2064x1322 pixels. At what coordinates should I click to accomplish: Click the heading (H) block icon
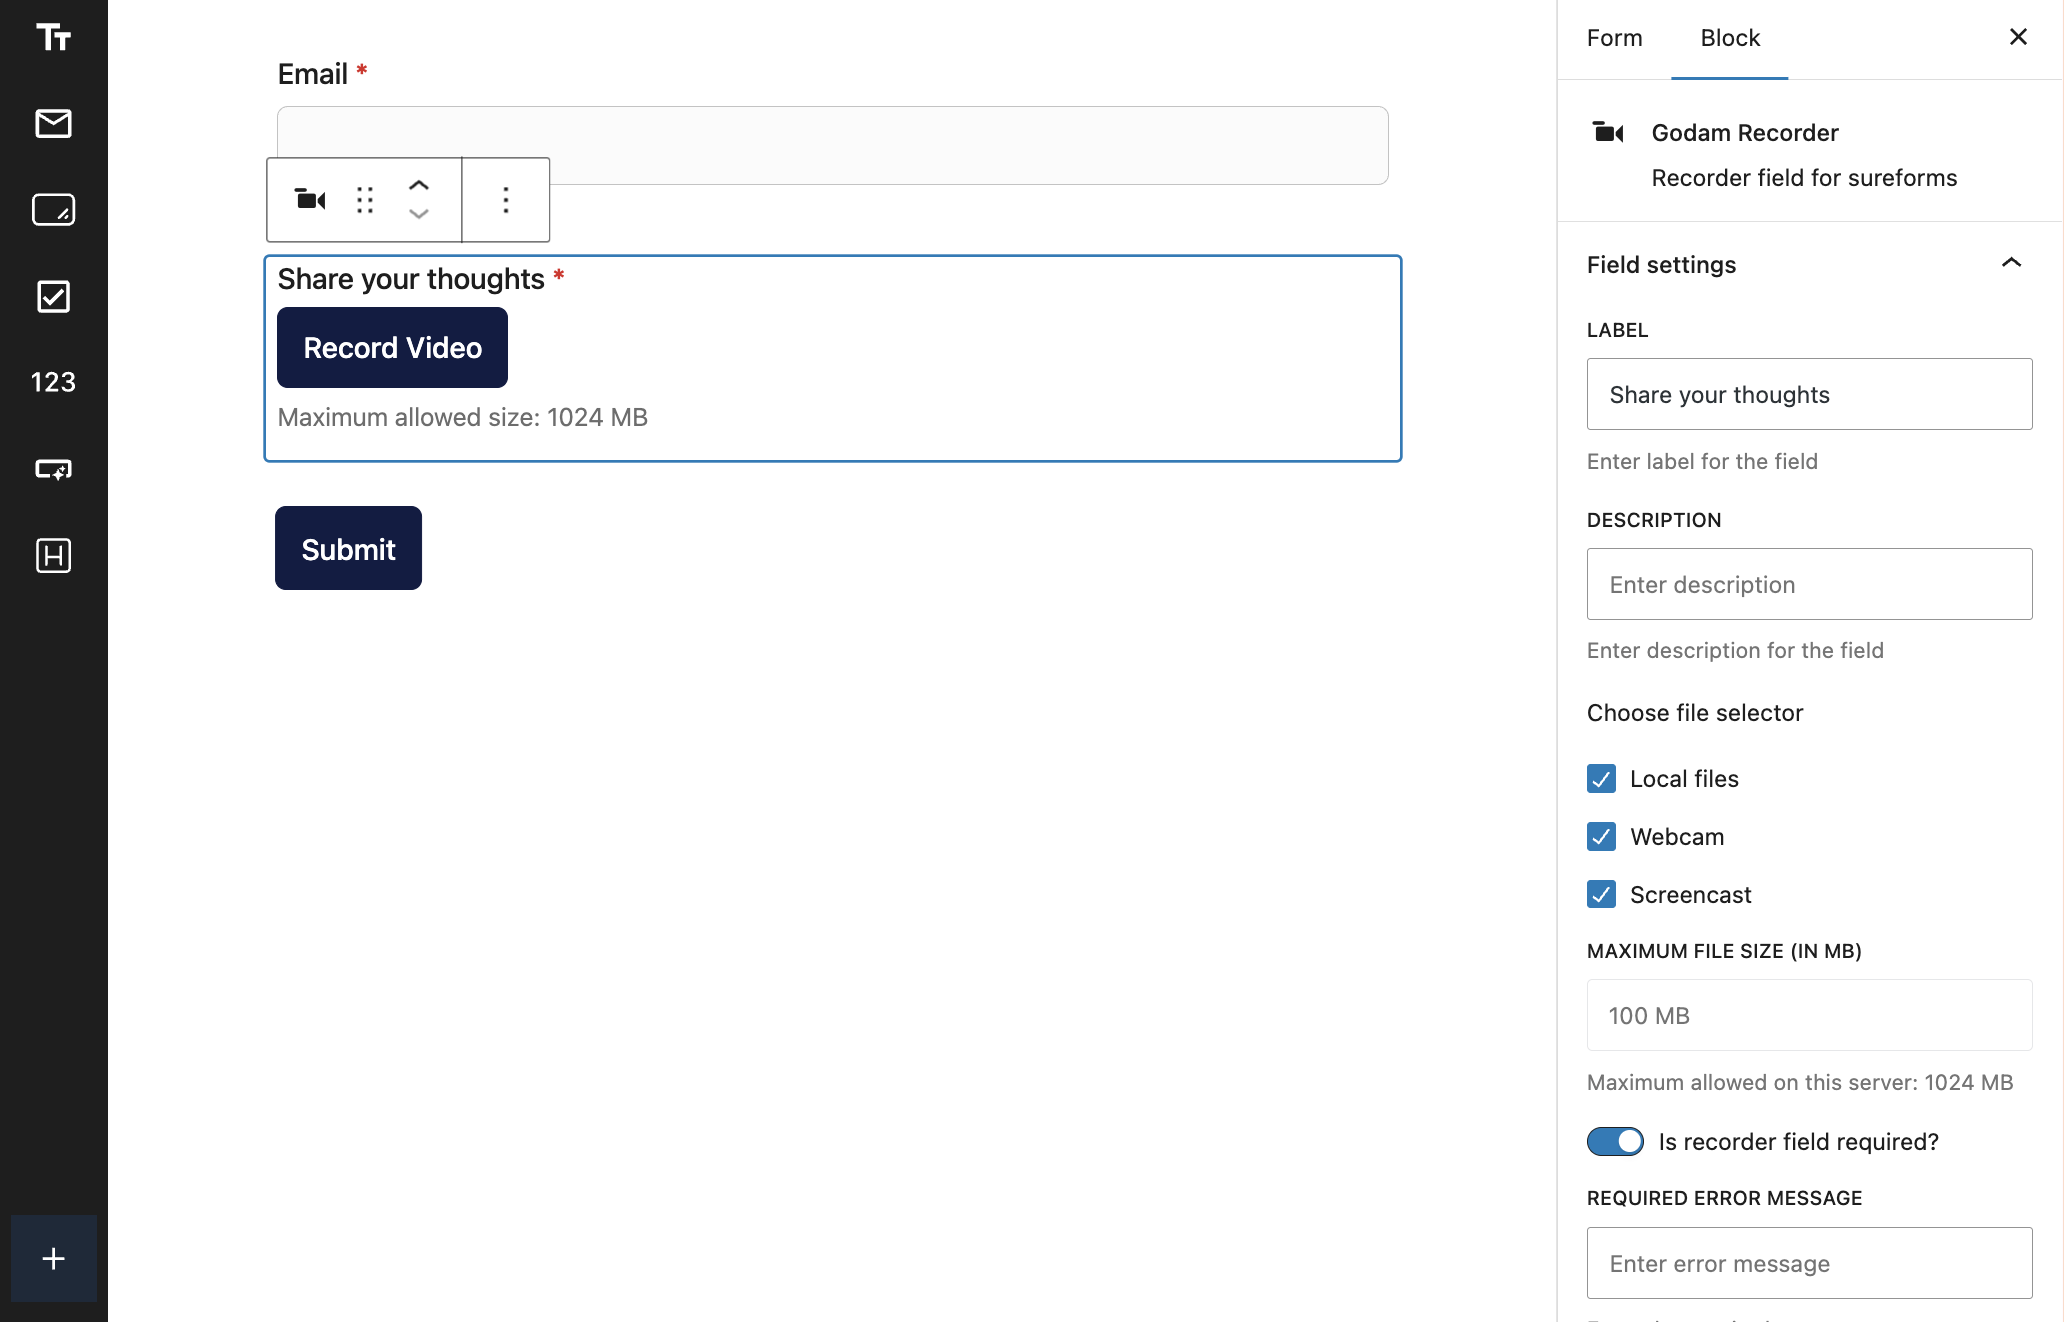tap(53, 555)
